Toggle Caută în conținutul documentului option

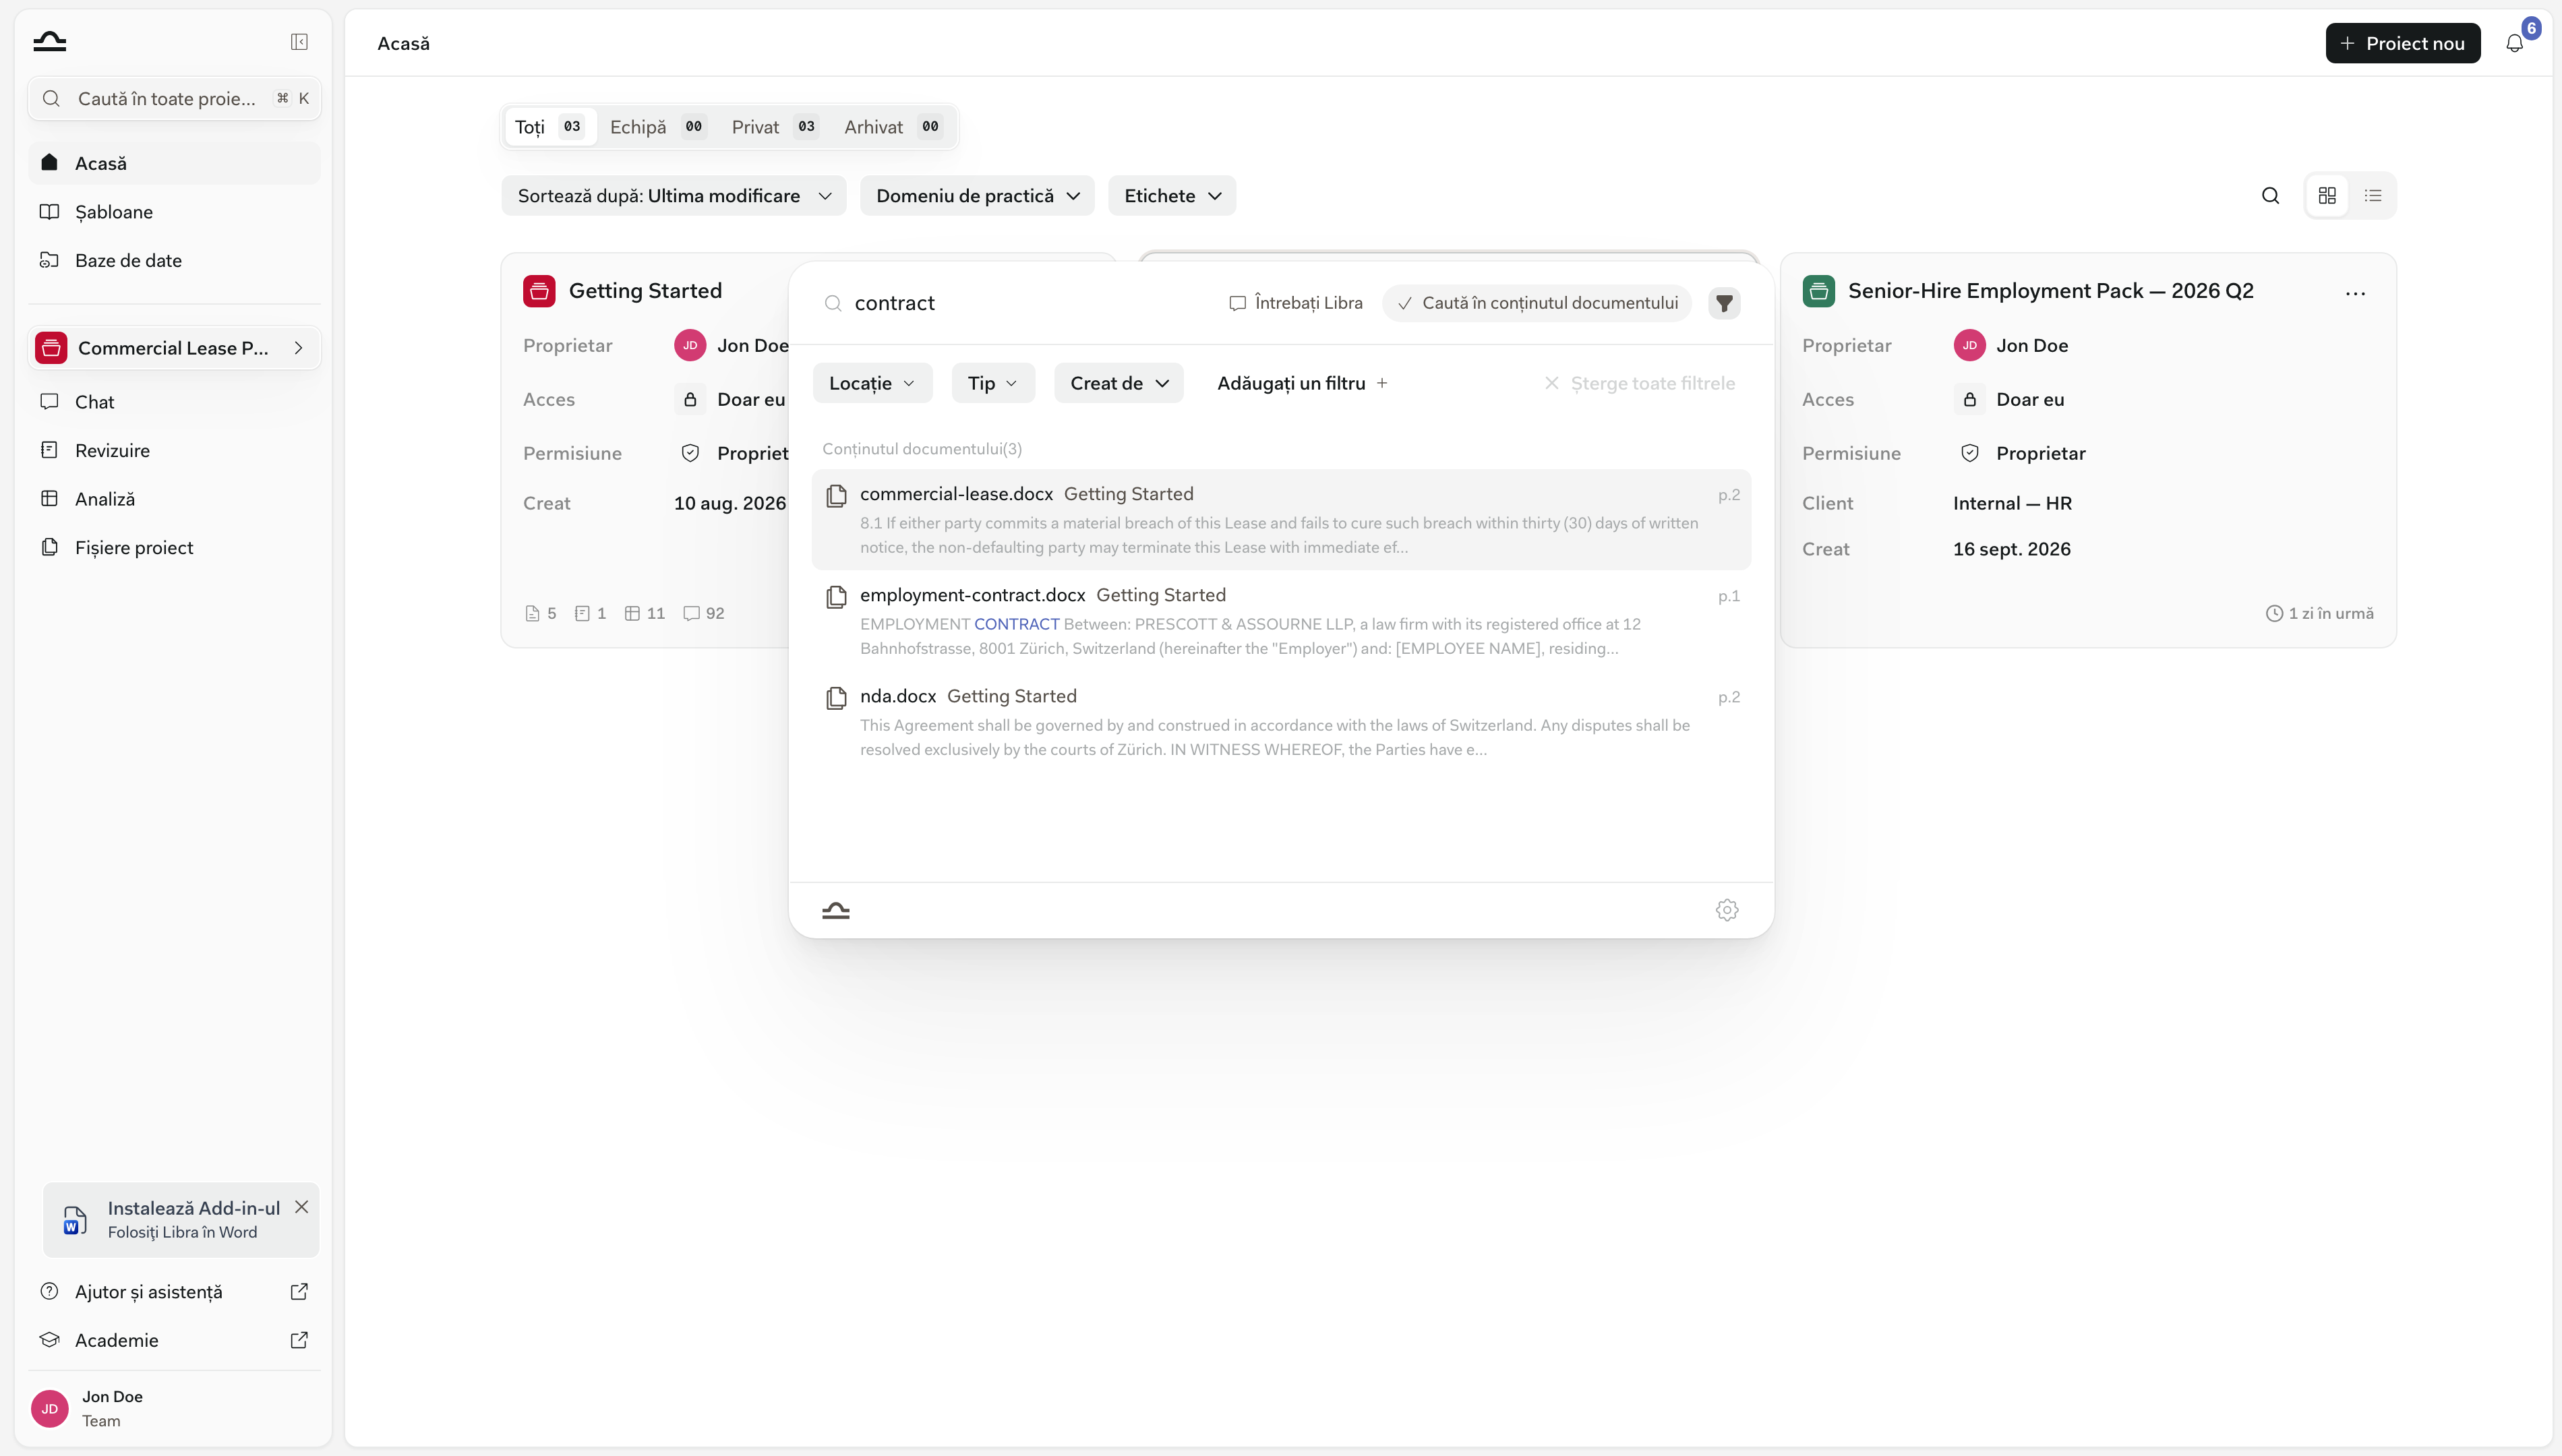tap(1537, 303)
